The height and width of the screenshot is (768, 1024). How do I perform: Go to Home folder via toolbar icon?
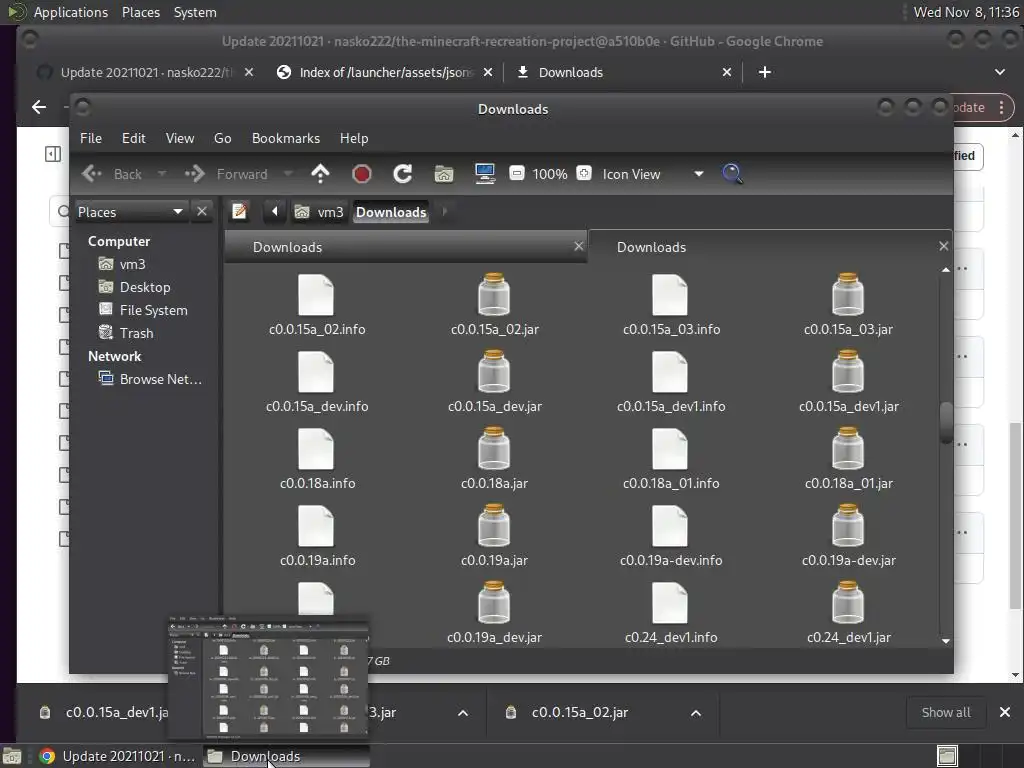(x=444, y=174)
